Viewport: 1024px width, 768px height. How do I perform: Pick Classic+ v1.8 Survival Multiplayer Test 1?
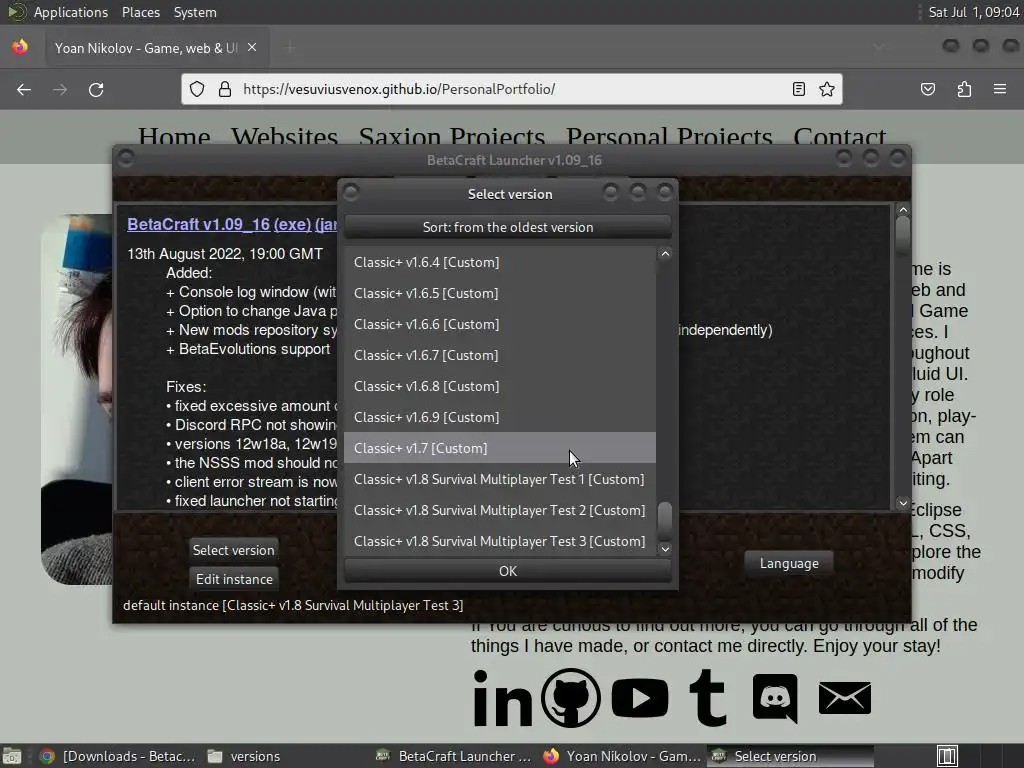pyautogui.click(x=500, y=479)
